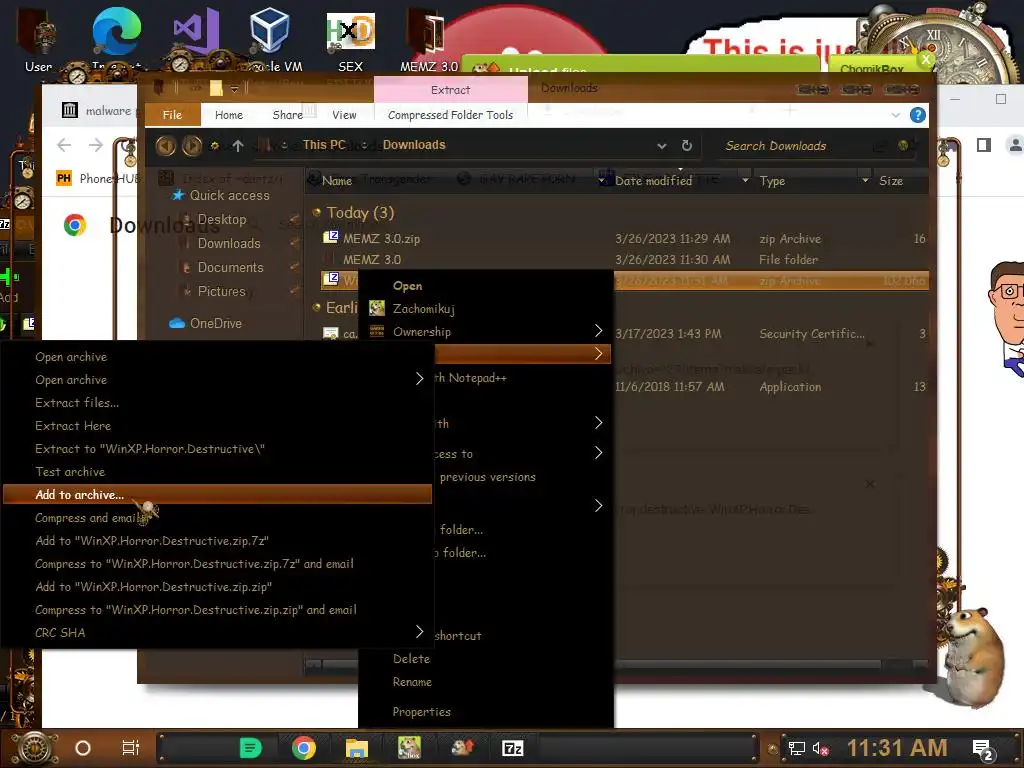
Task: Refresh the Downloads folder view
Action: [686, 146]
